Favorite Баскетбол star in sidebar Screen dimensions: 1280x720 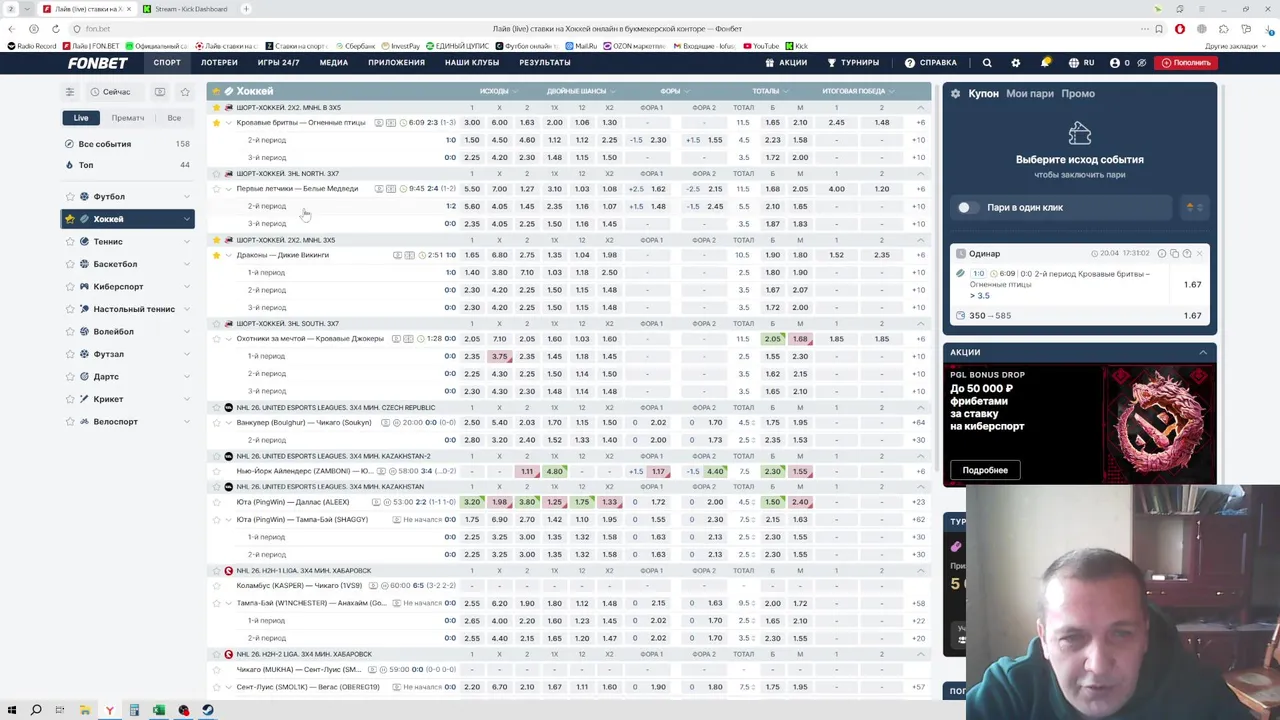(x=70, y=264)
